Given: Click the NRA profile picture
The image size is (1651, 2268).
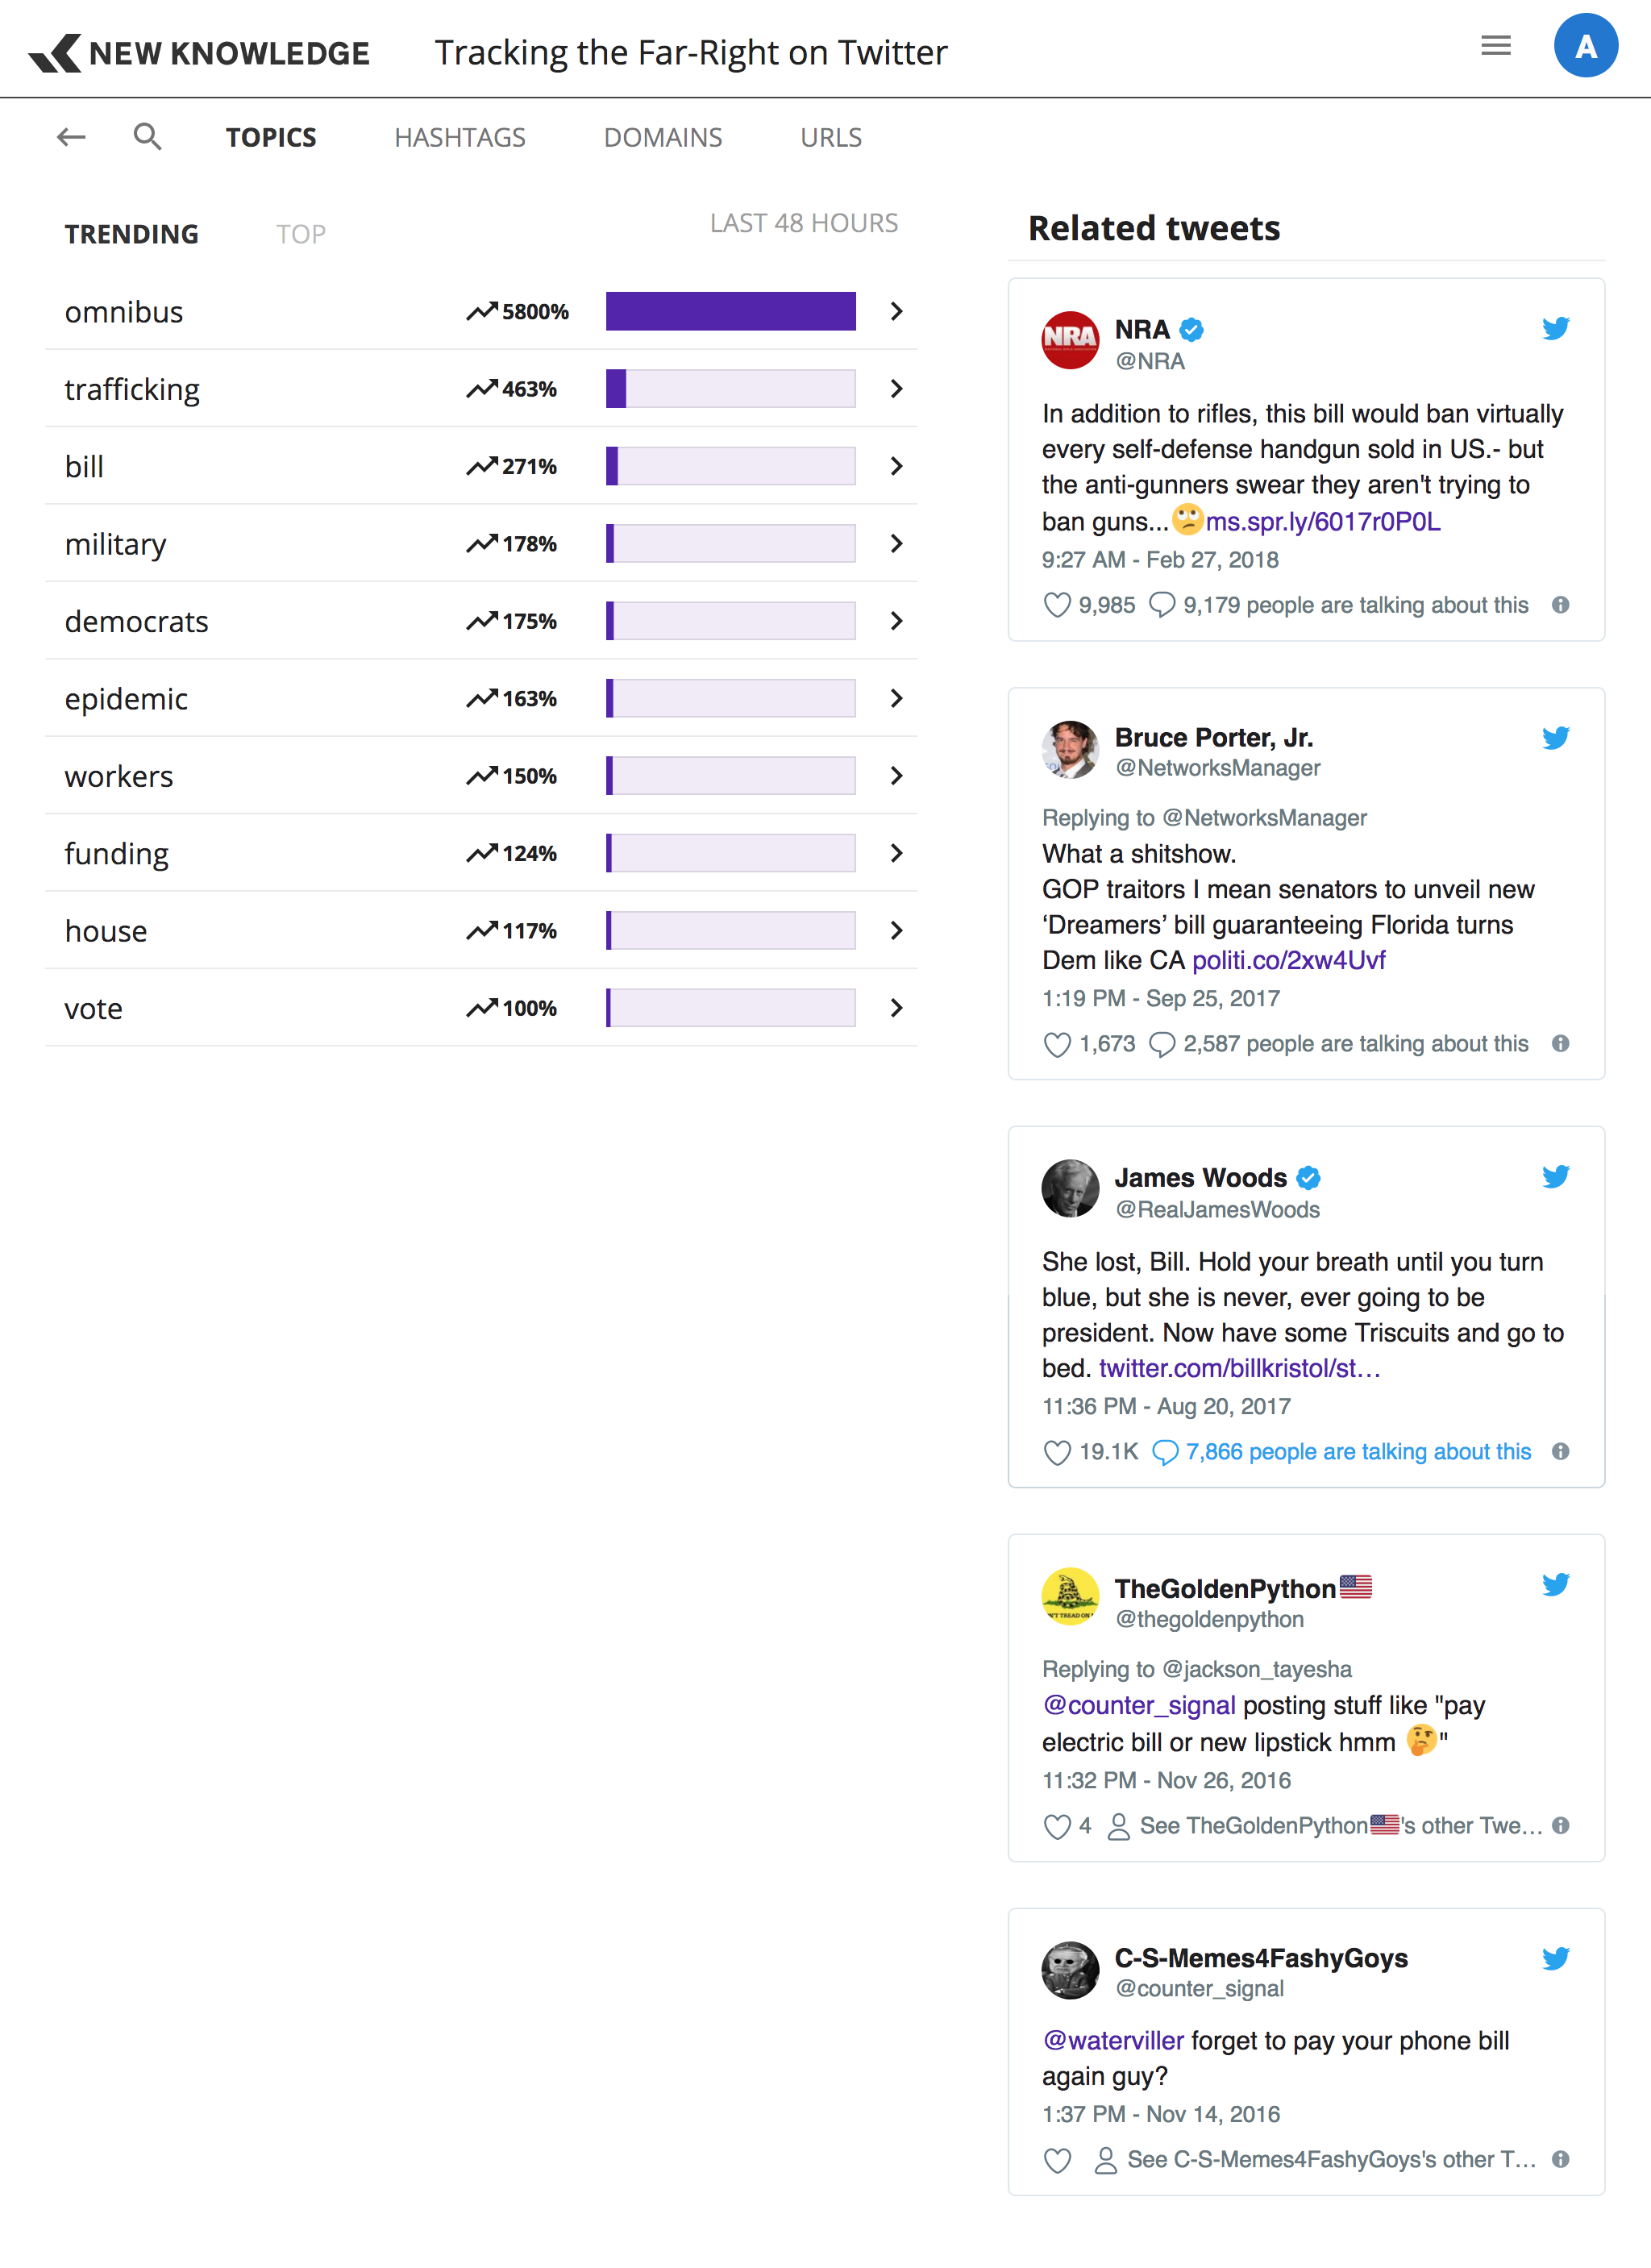Looking at the screenshot, I should pos(1070,340).
